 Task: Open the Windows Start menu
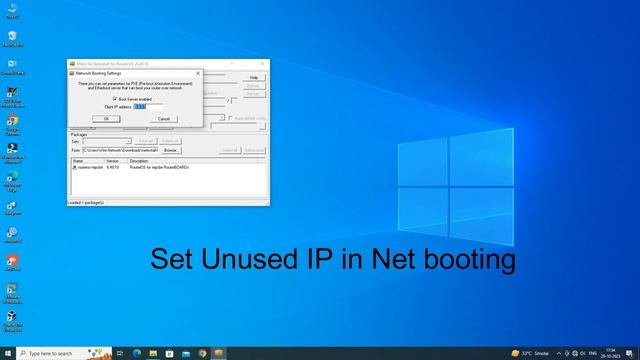(x=8, y=353)
